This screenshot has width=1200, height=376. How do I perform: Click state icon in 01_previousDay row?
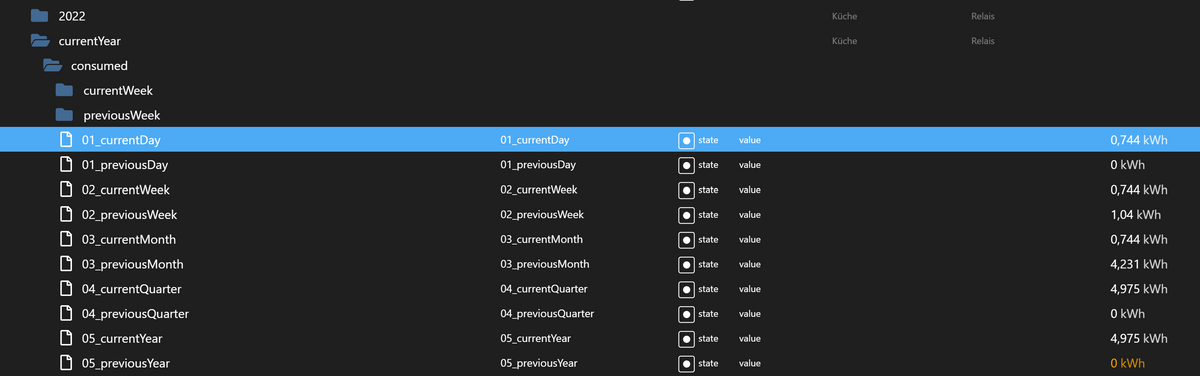(x=686, y=165)
